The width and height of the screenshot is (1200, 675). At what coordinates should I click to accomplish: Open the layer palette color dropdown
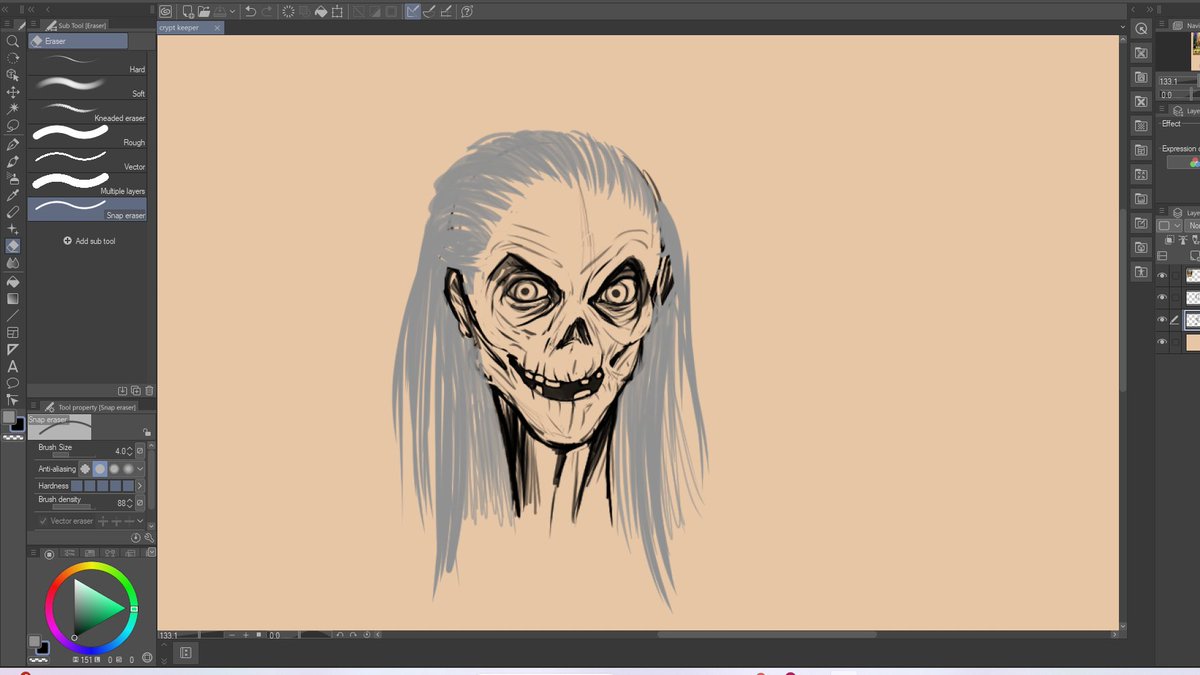[x=1170, y=226]
